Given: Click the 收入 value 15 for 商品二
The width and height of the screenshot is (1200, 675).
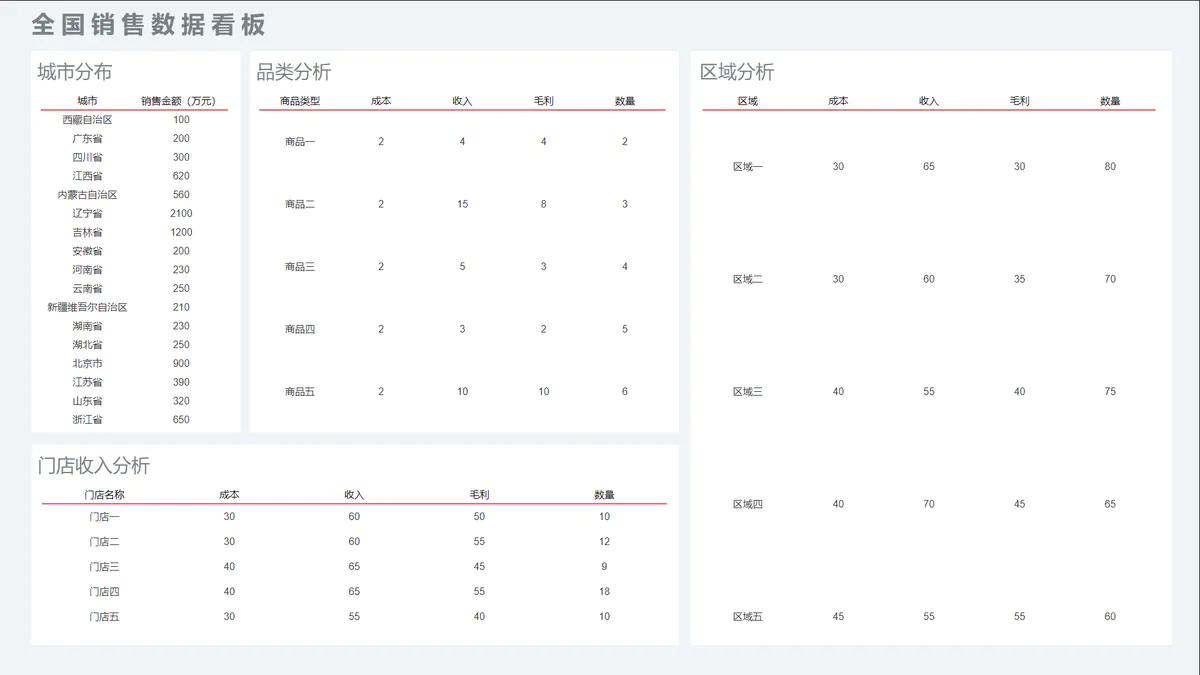Looking at the screenshot, I should [x=462, y=204].
